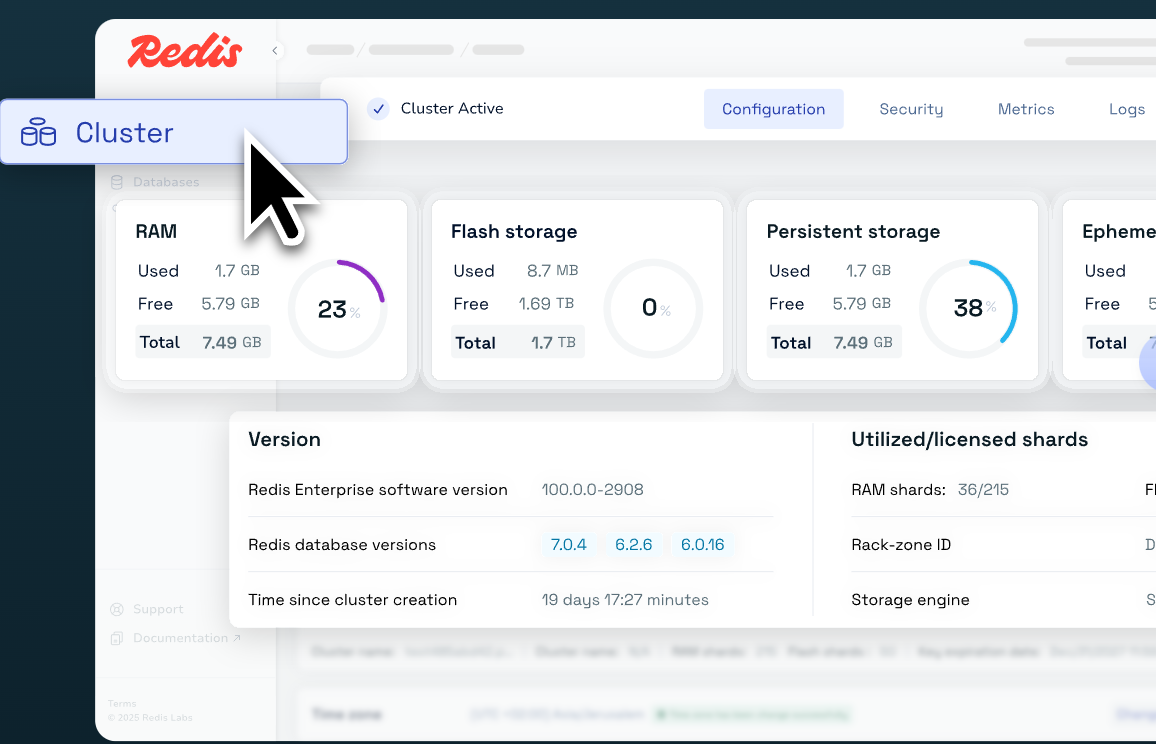Click the Time since cluster creation label
Screen dimensions: 1156x744
point(352,599)
